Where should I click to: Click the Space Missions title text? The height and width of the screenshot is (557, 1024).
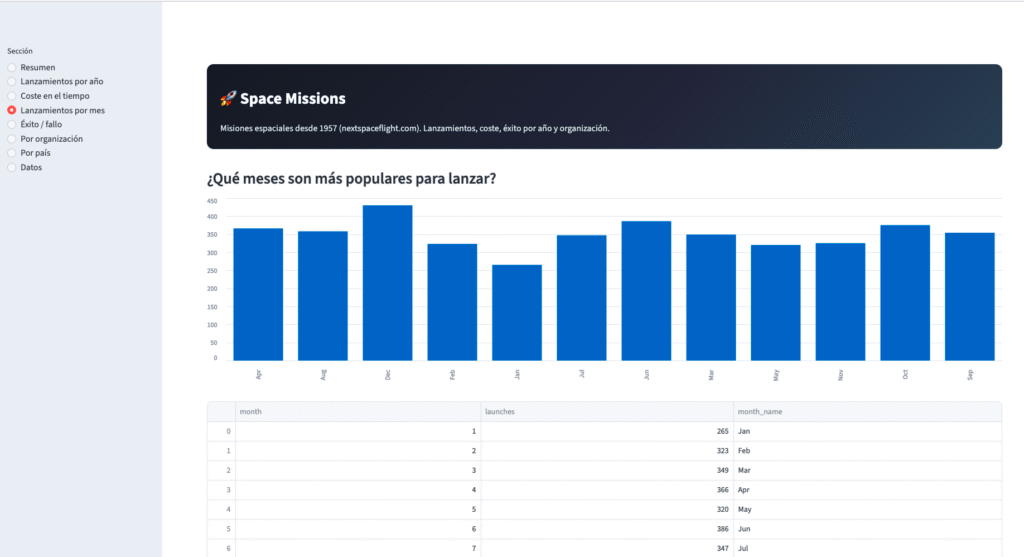pos(293,99)
